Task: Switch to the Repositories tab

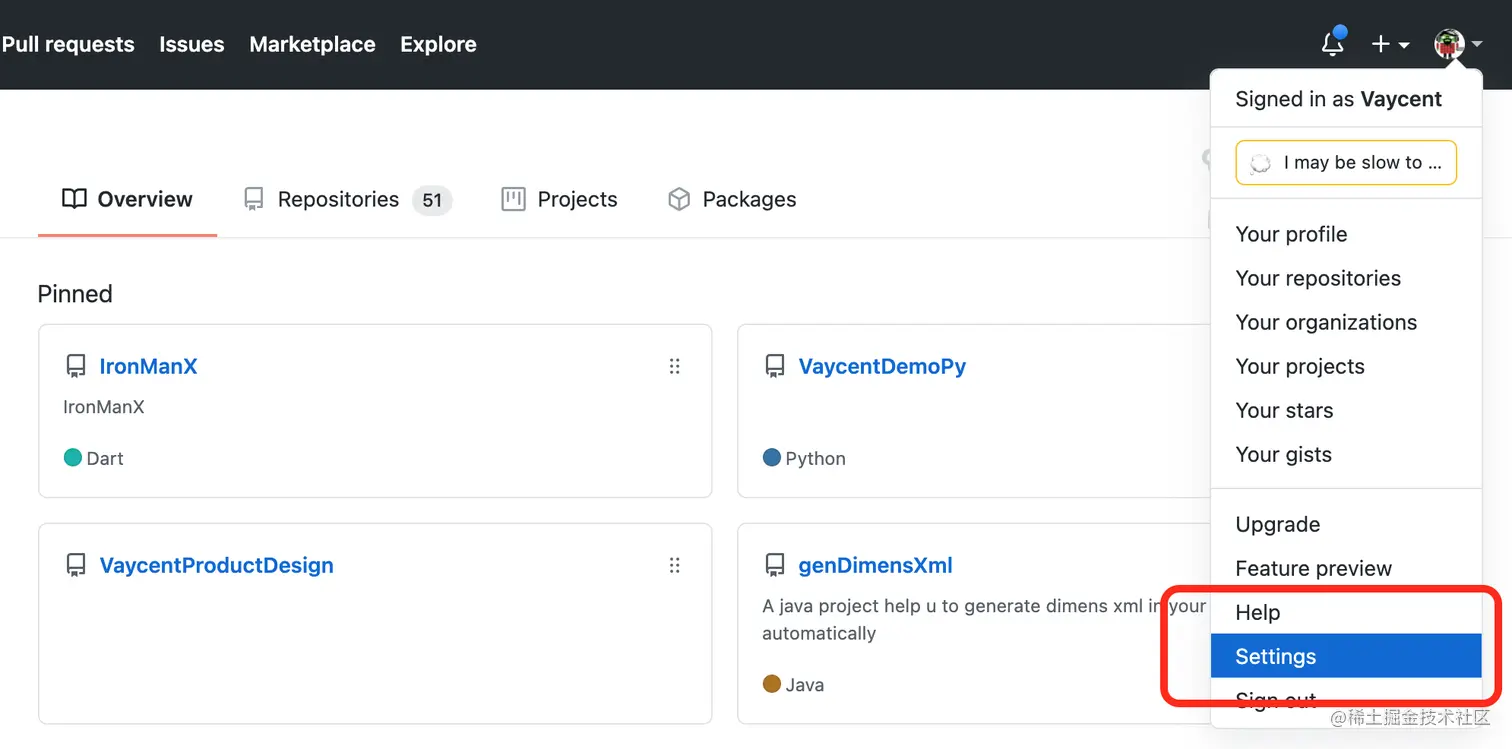Action: pyautogui.click(x=338, y=199)
